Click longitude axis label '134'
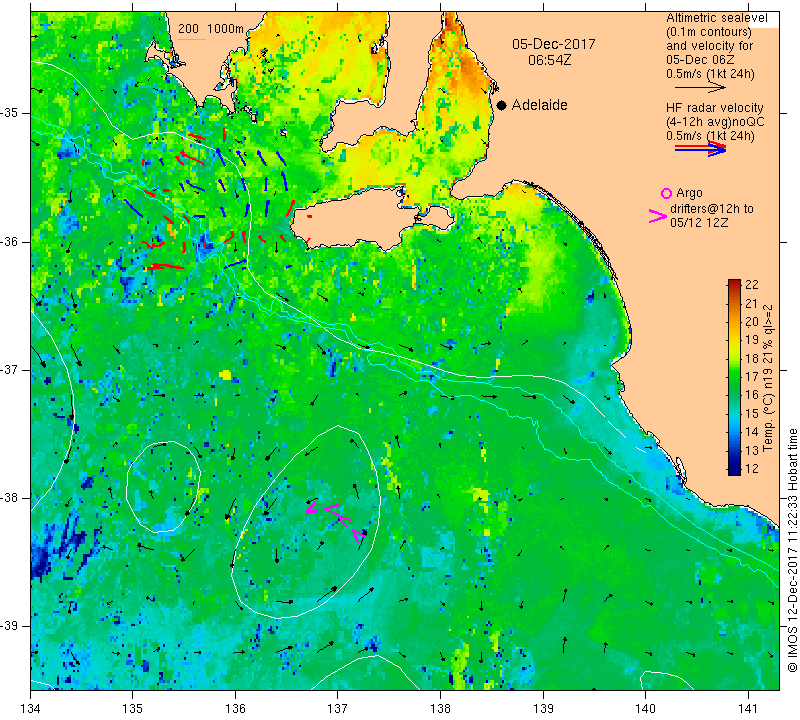This screenshot has width=800, height=720. (x=31, y=709)
